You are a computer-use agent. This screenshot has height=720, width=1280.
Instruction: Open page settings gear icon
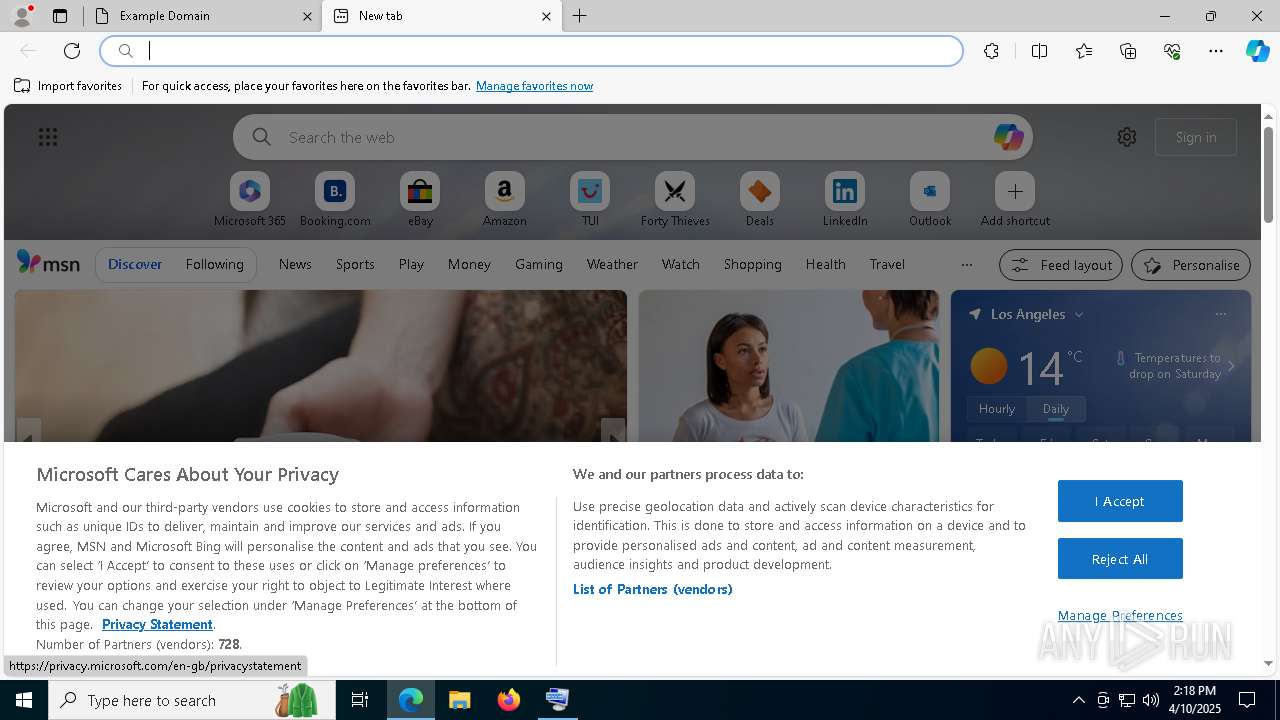[1127, 137]
